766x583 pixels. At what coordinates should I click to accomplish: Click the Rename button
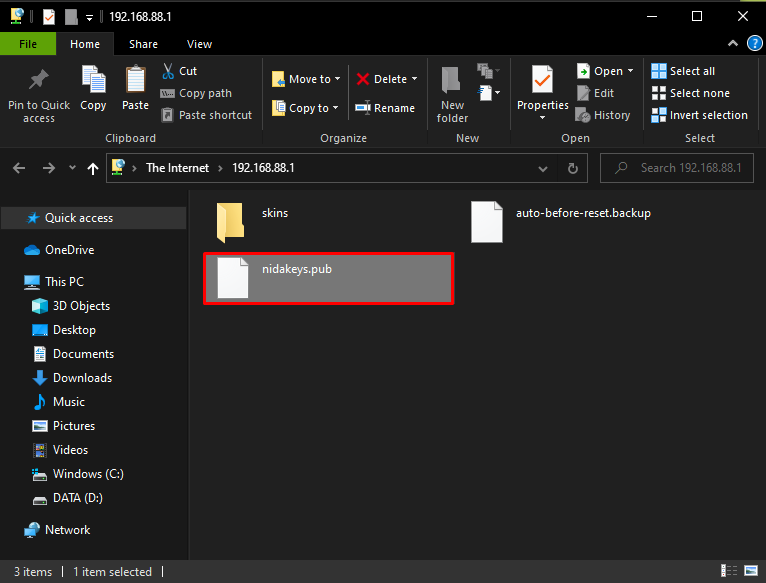[x=385, y=108]
